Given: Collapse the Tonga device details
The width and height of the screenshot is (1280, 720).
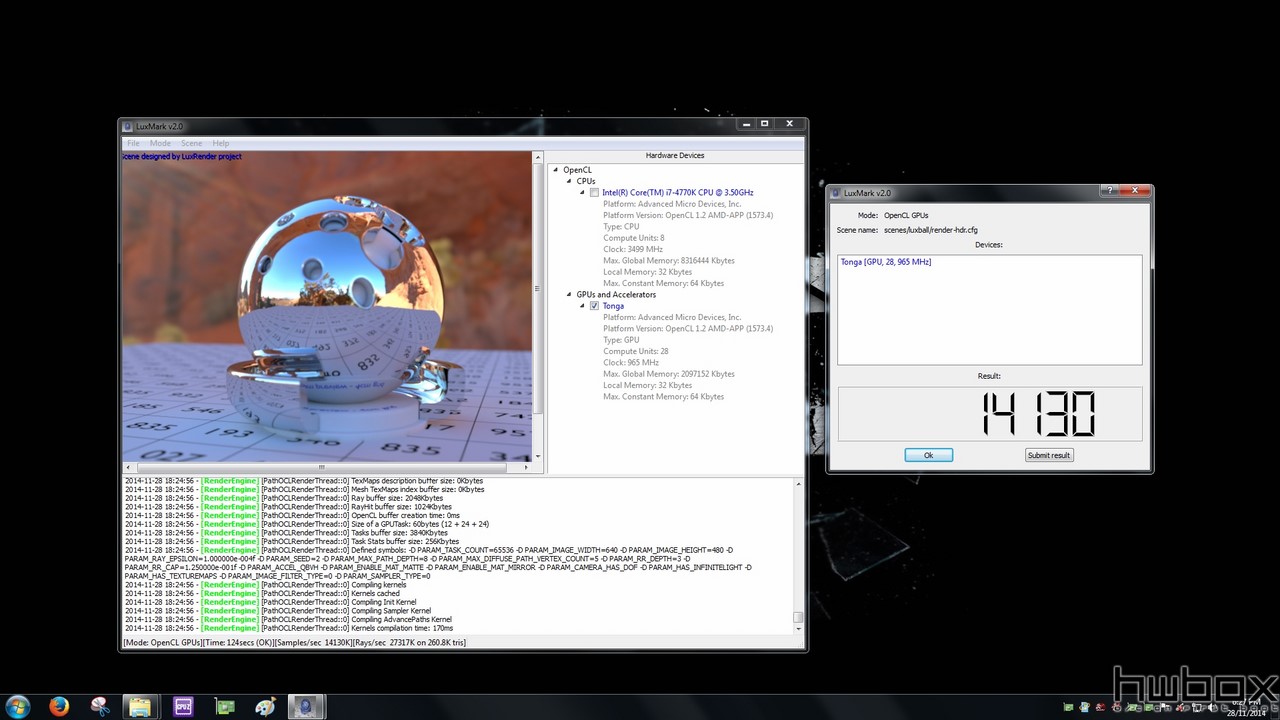Looking at the screenshot, I should 582,306.
